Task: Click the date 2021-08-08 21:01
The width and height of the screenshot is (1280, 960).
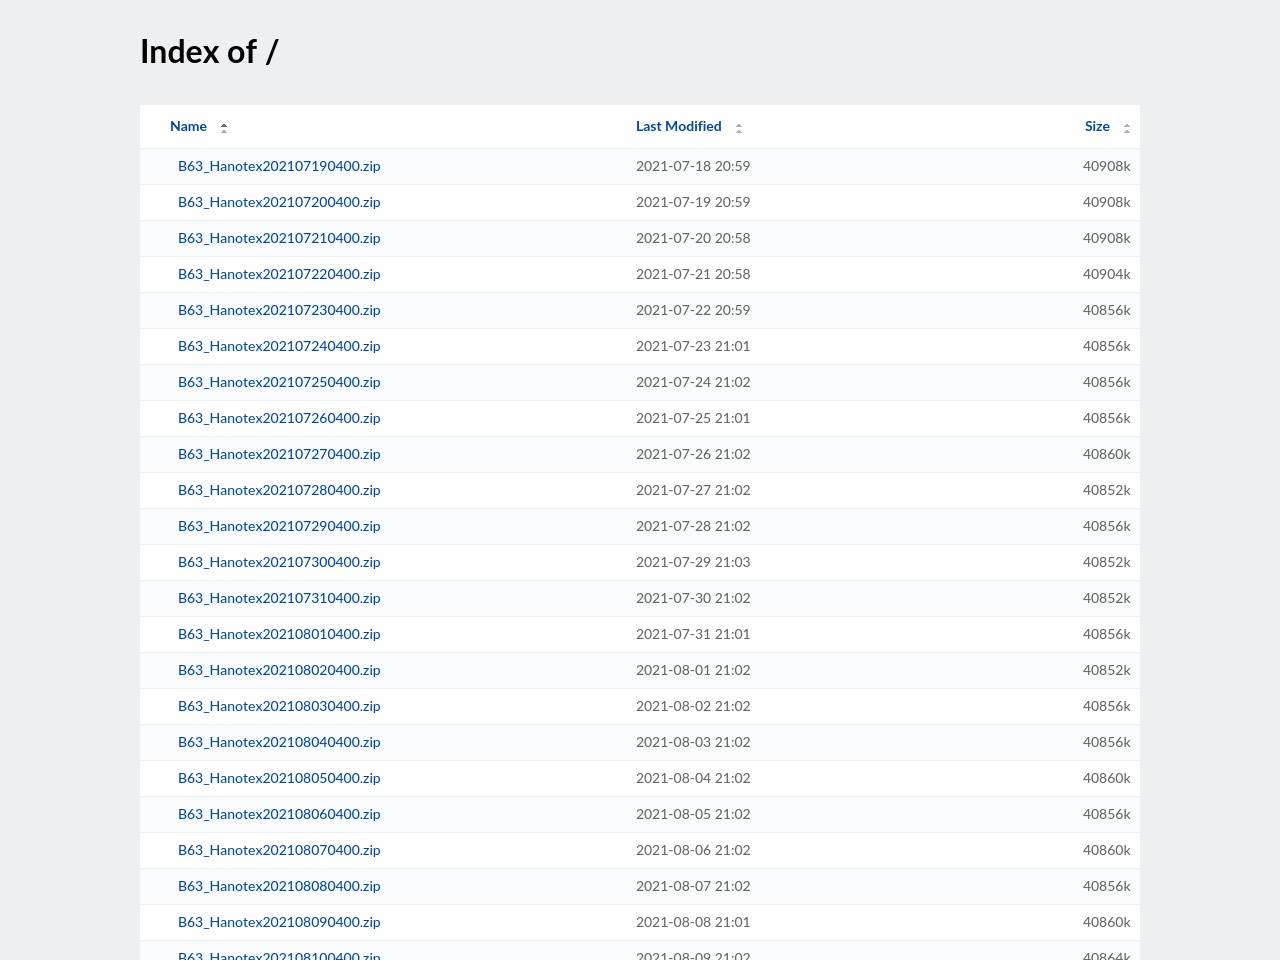Action: pyautogui.click(x=693, y=922)
